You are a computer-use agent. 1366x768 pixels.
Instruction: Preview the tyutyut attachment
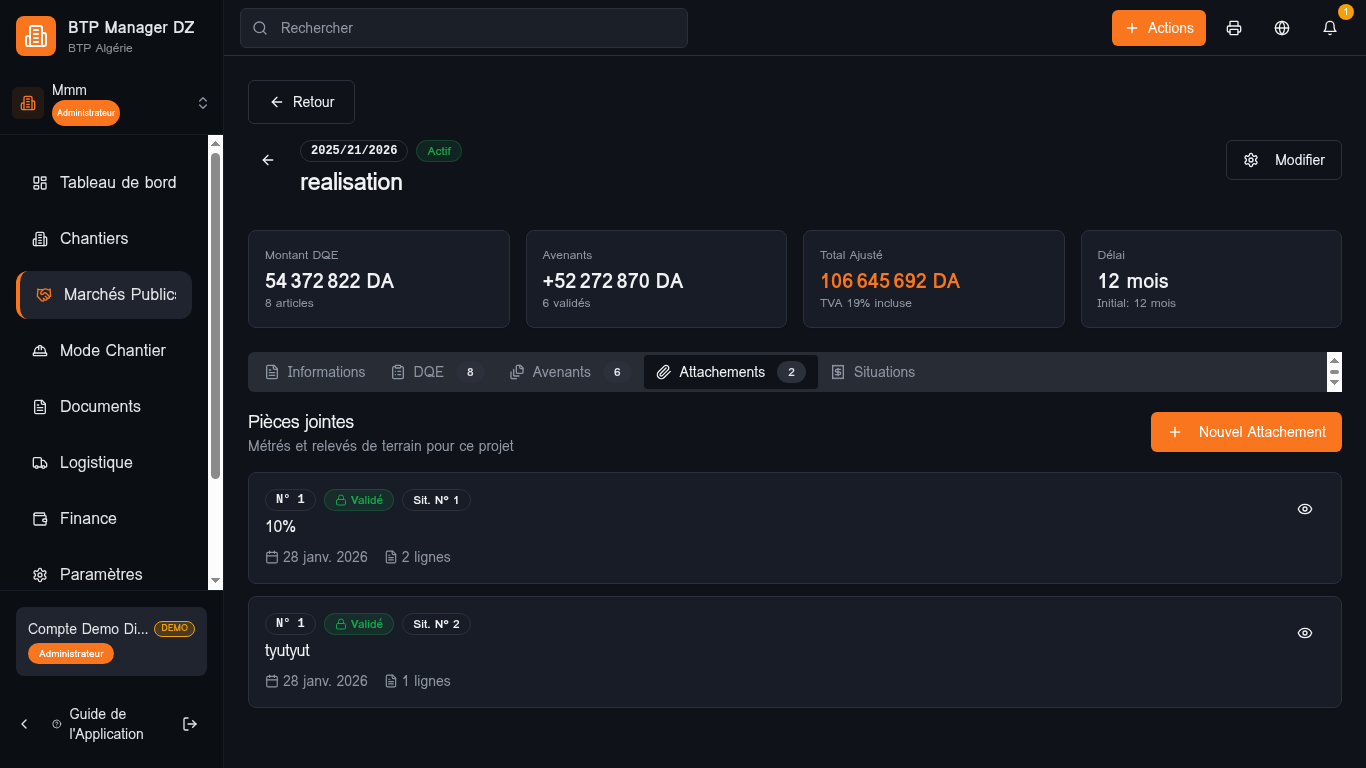tap(1304, 633)
